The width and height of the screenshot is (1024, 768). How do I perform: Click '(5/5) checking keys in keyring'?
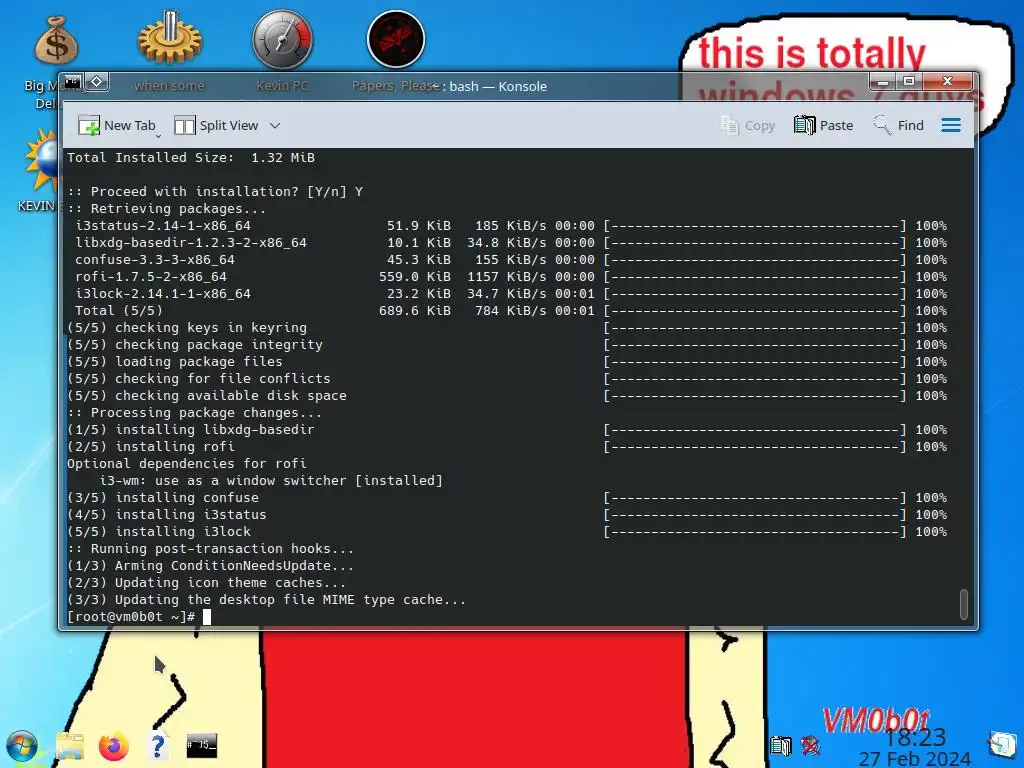187,327
